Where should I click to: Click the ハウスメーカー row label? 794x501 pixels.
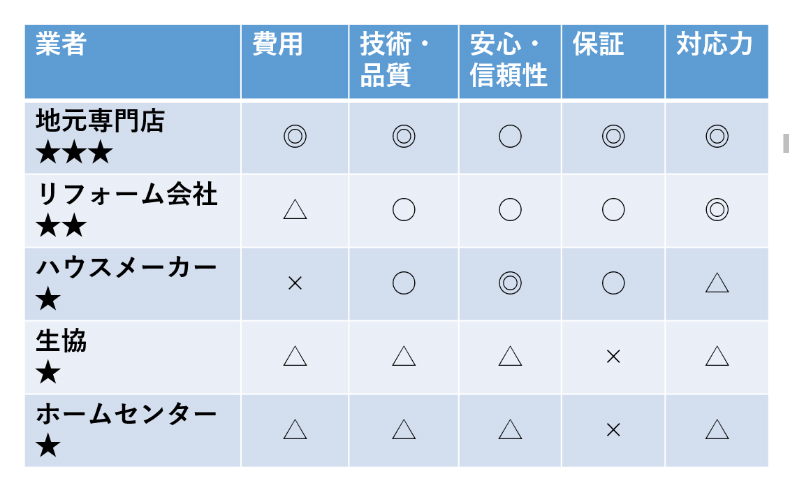(126, 267)
